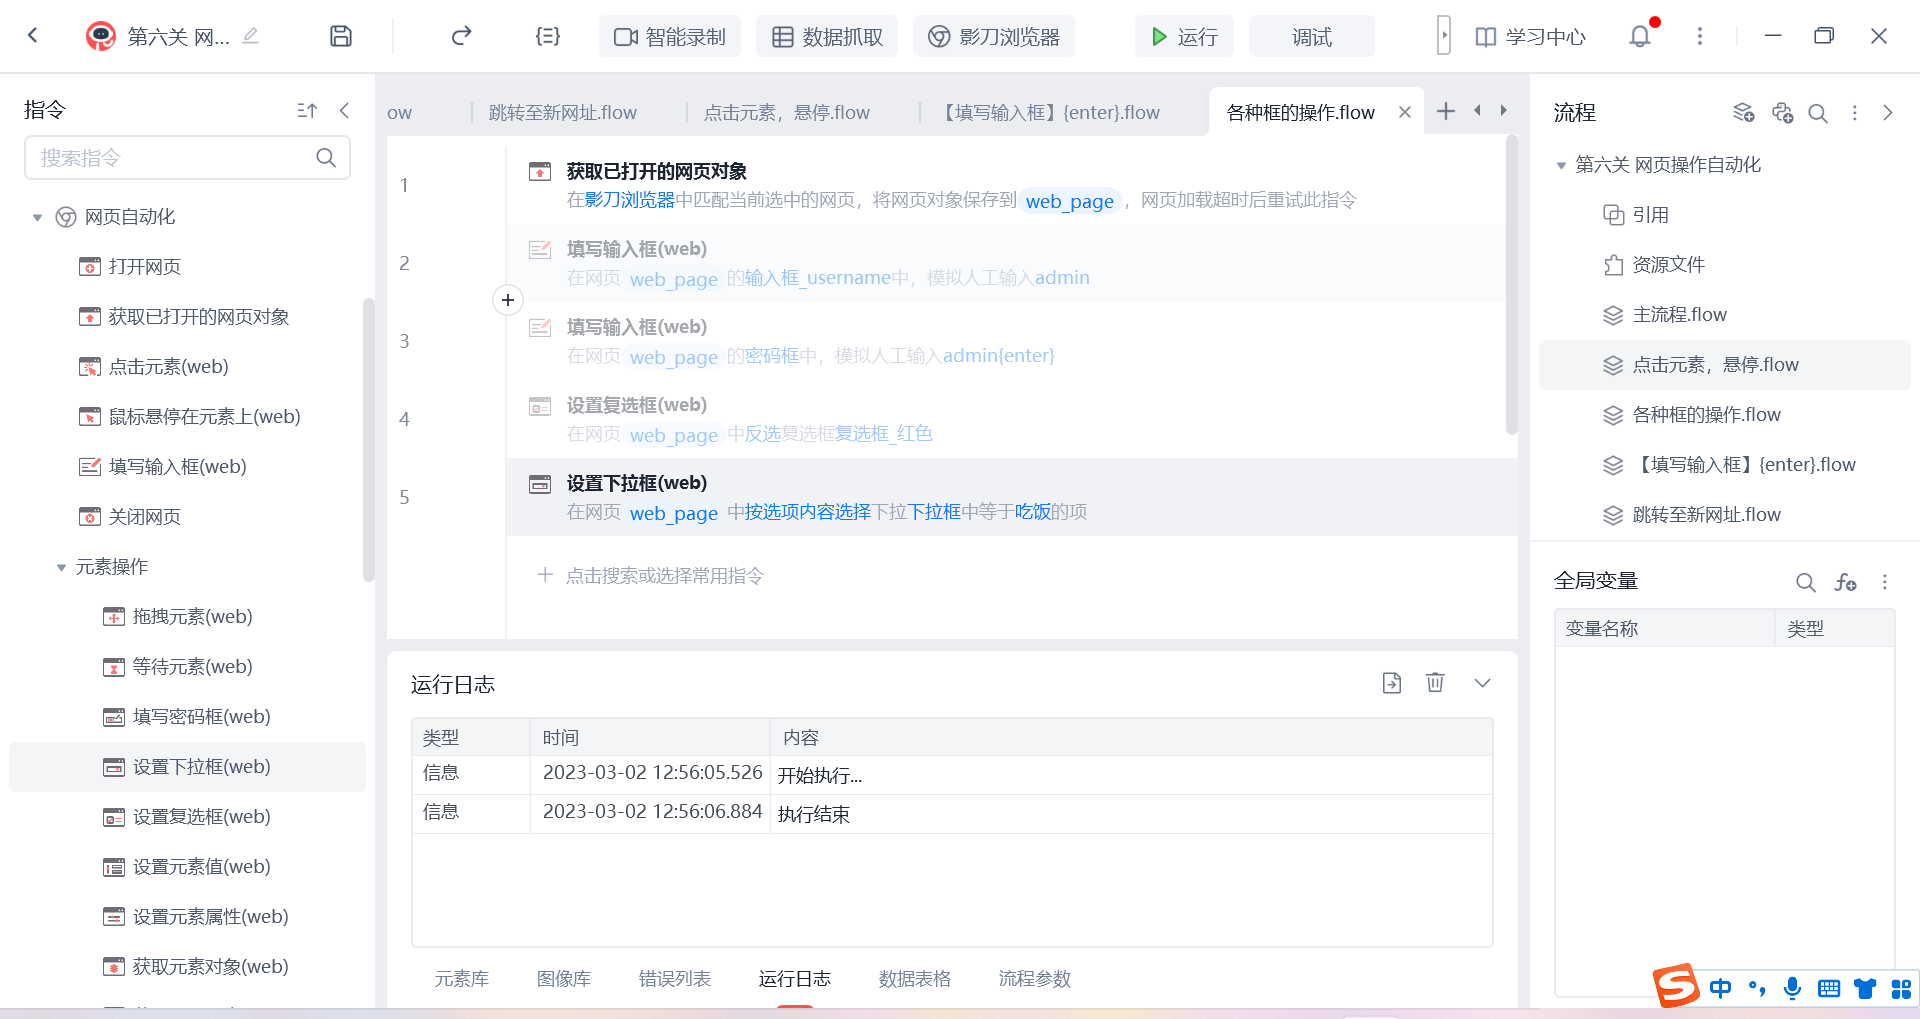Open 引用 in flow tree
Viewport: 1920px width, 1019px height.
1637,215
